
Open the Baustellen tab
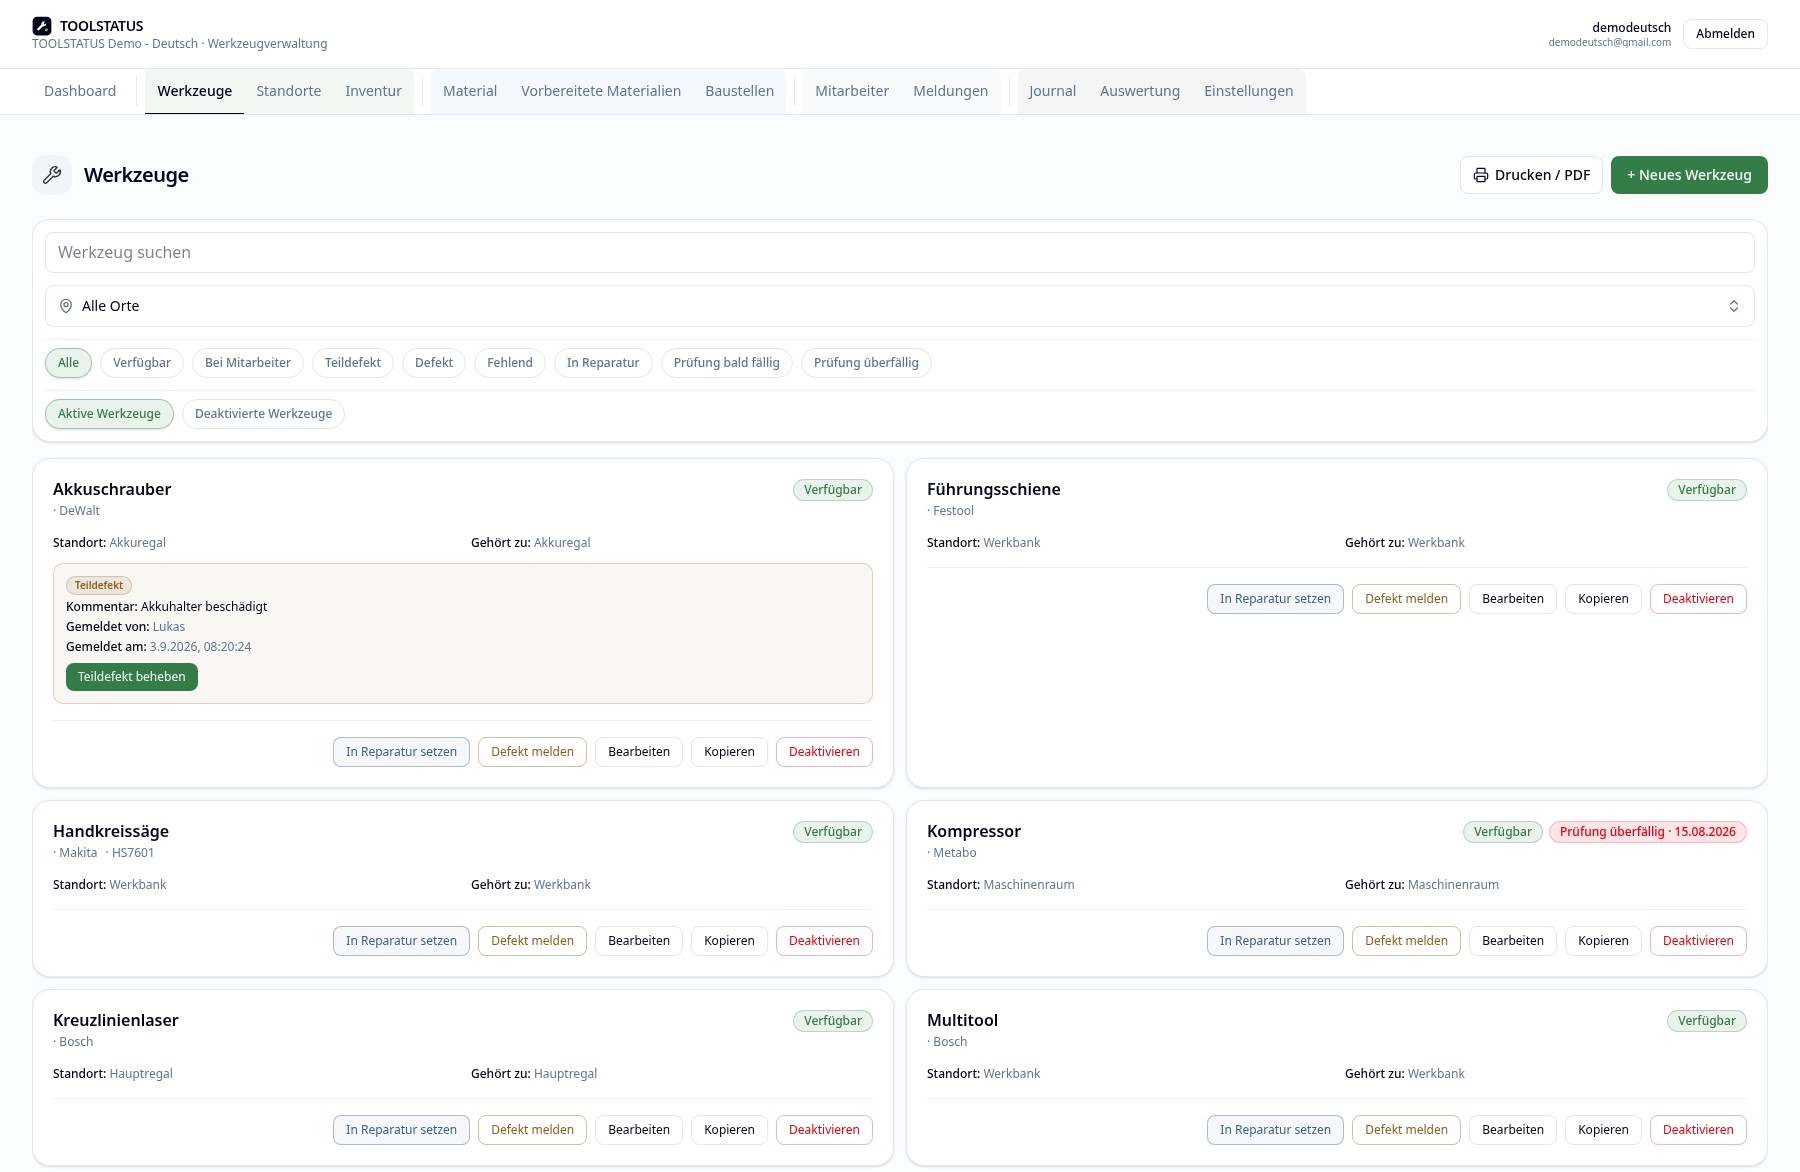click(740, 91)
